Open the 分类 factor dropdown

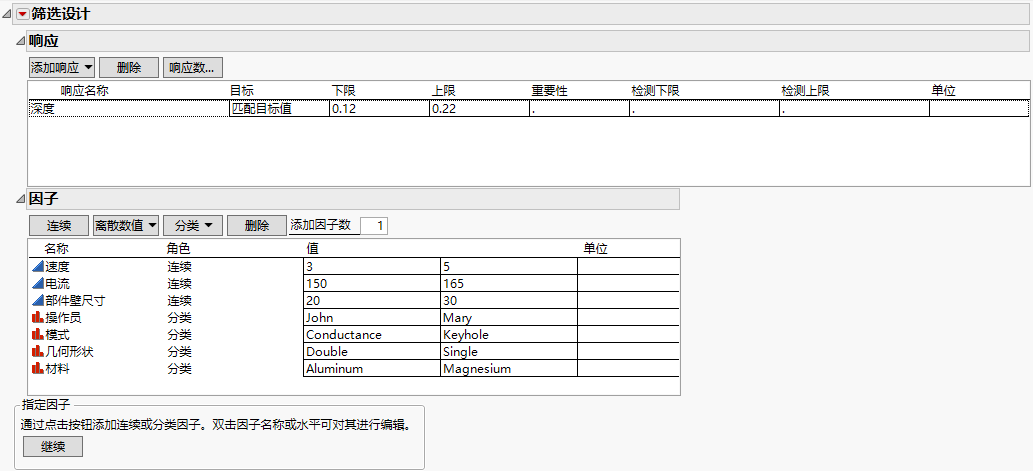pyautogui.click(x=193, y=225)
